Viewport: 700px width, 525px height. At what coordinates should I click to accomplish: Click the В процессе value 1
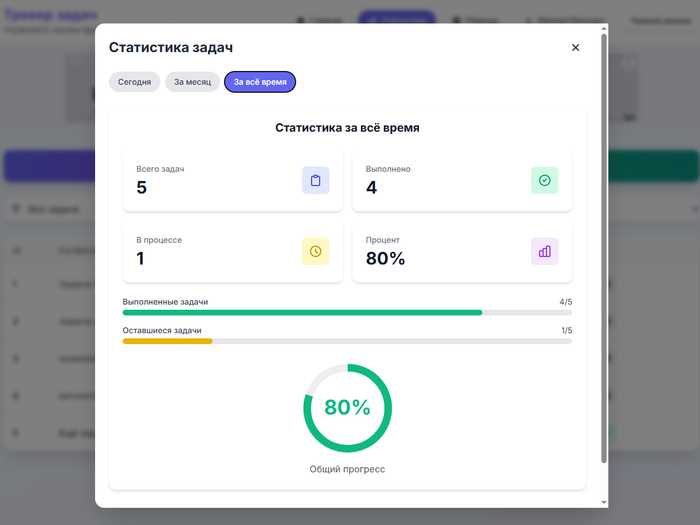tap(140, 258)
